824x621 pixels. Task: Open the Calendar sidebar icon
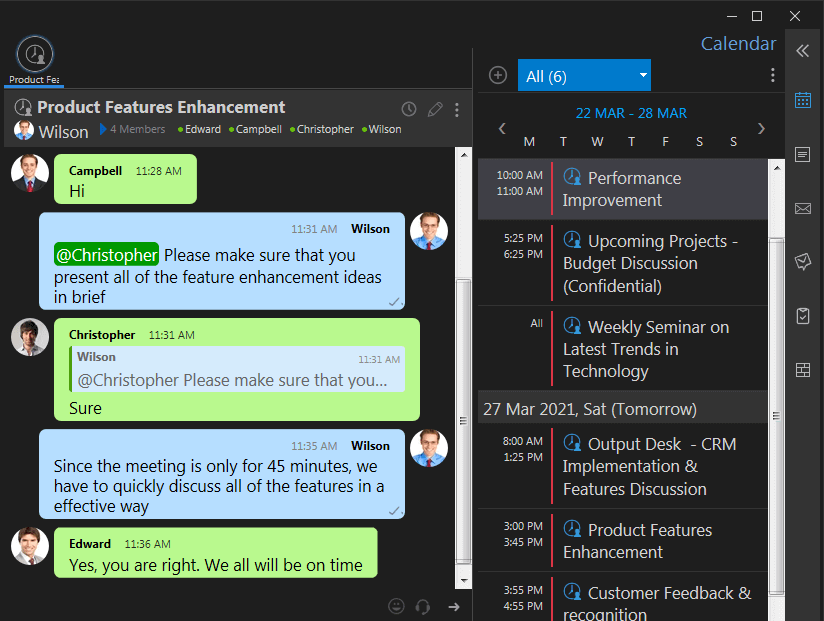(x=802, y=100)
